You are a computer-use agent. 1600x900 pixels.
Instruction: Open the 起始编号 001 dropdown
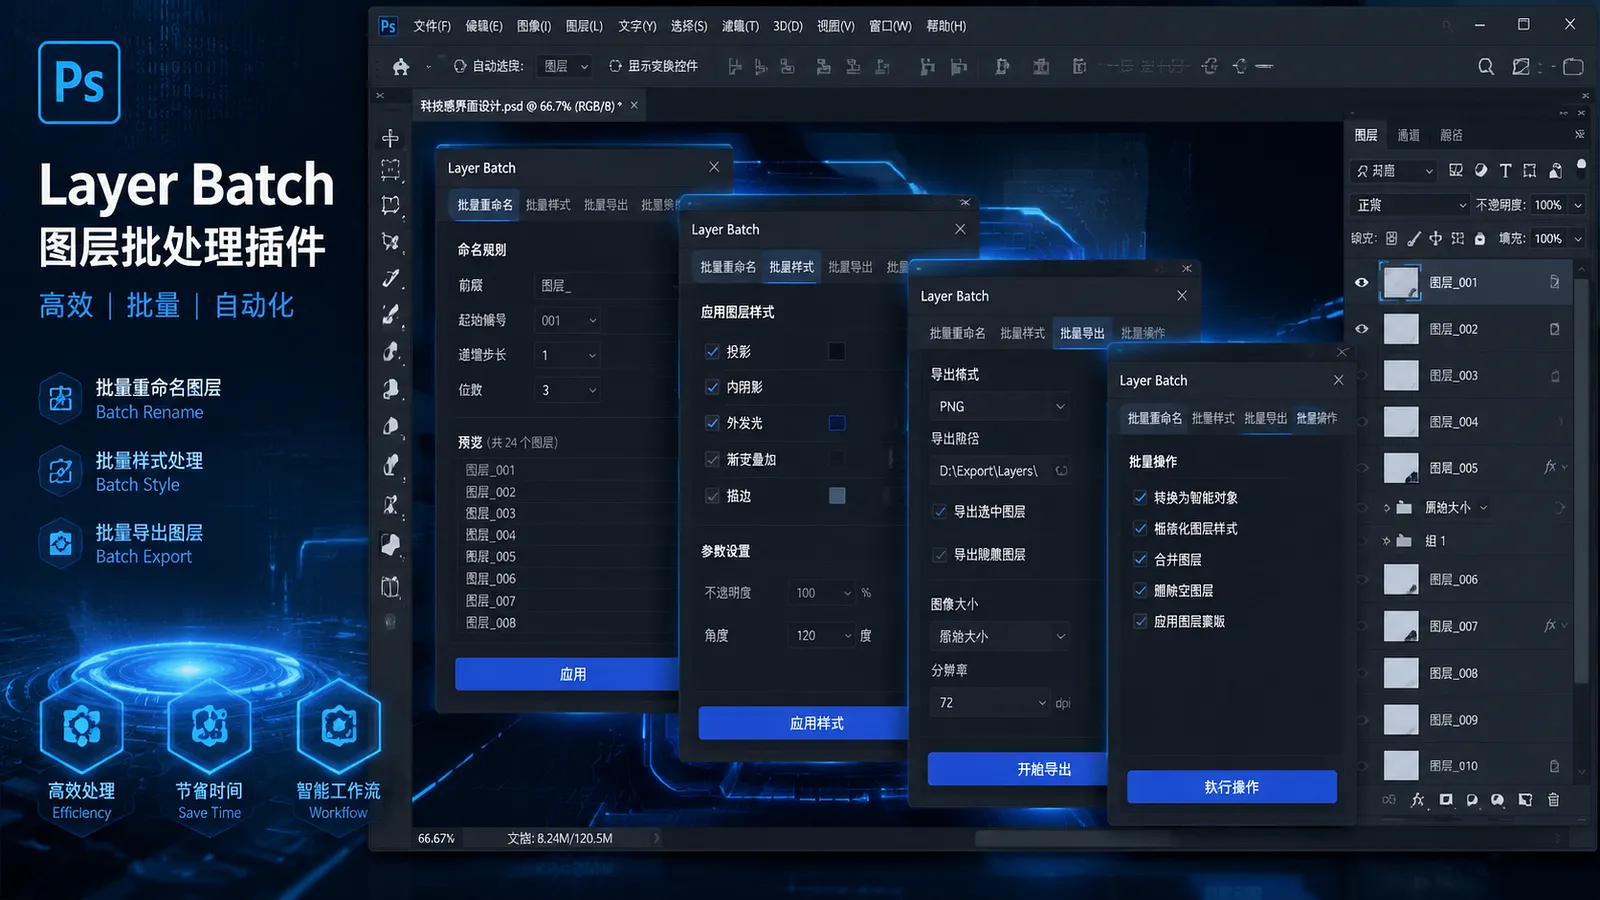(567, 320)
